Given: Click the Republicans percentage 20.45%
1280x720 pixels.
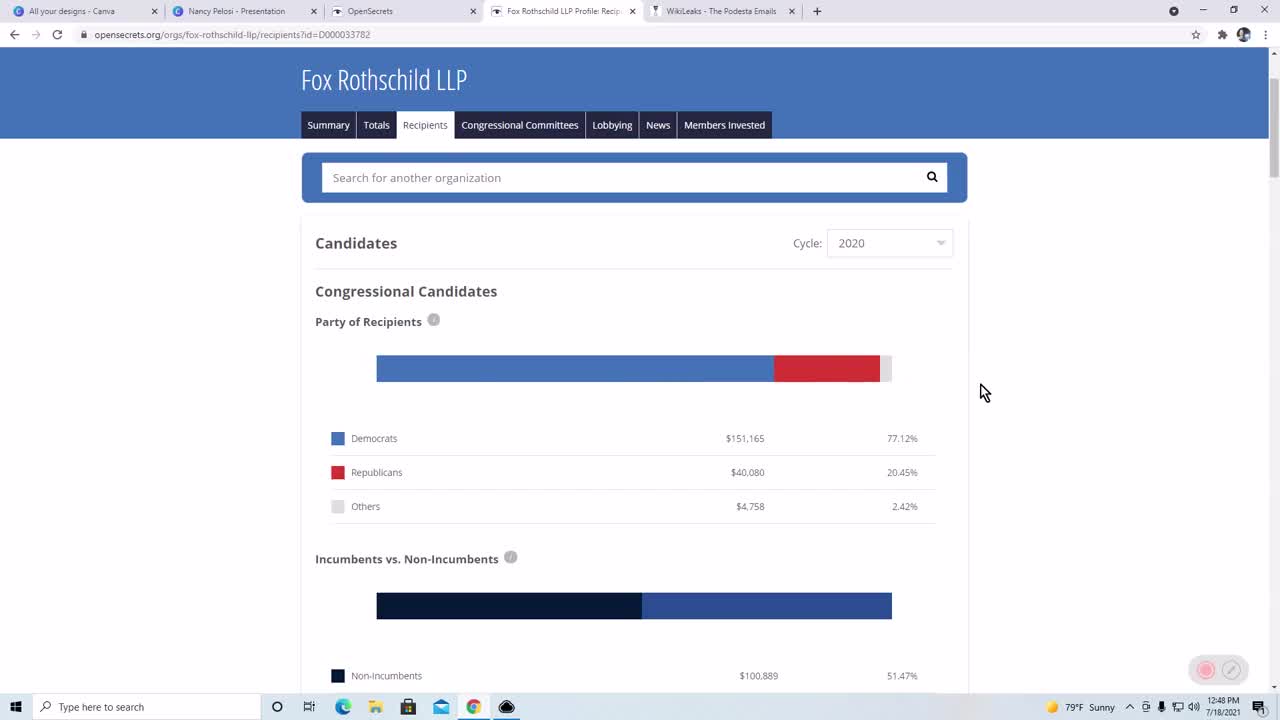Looking at the screenshot, I should [x=902, y=472].
